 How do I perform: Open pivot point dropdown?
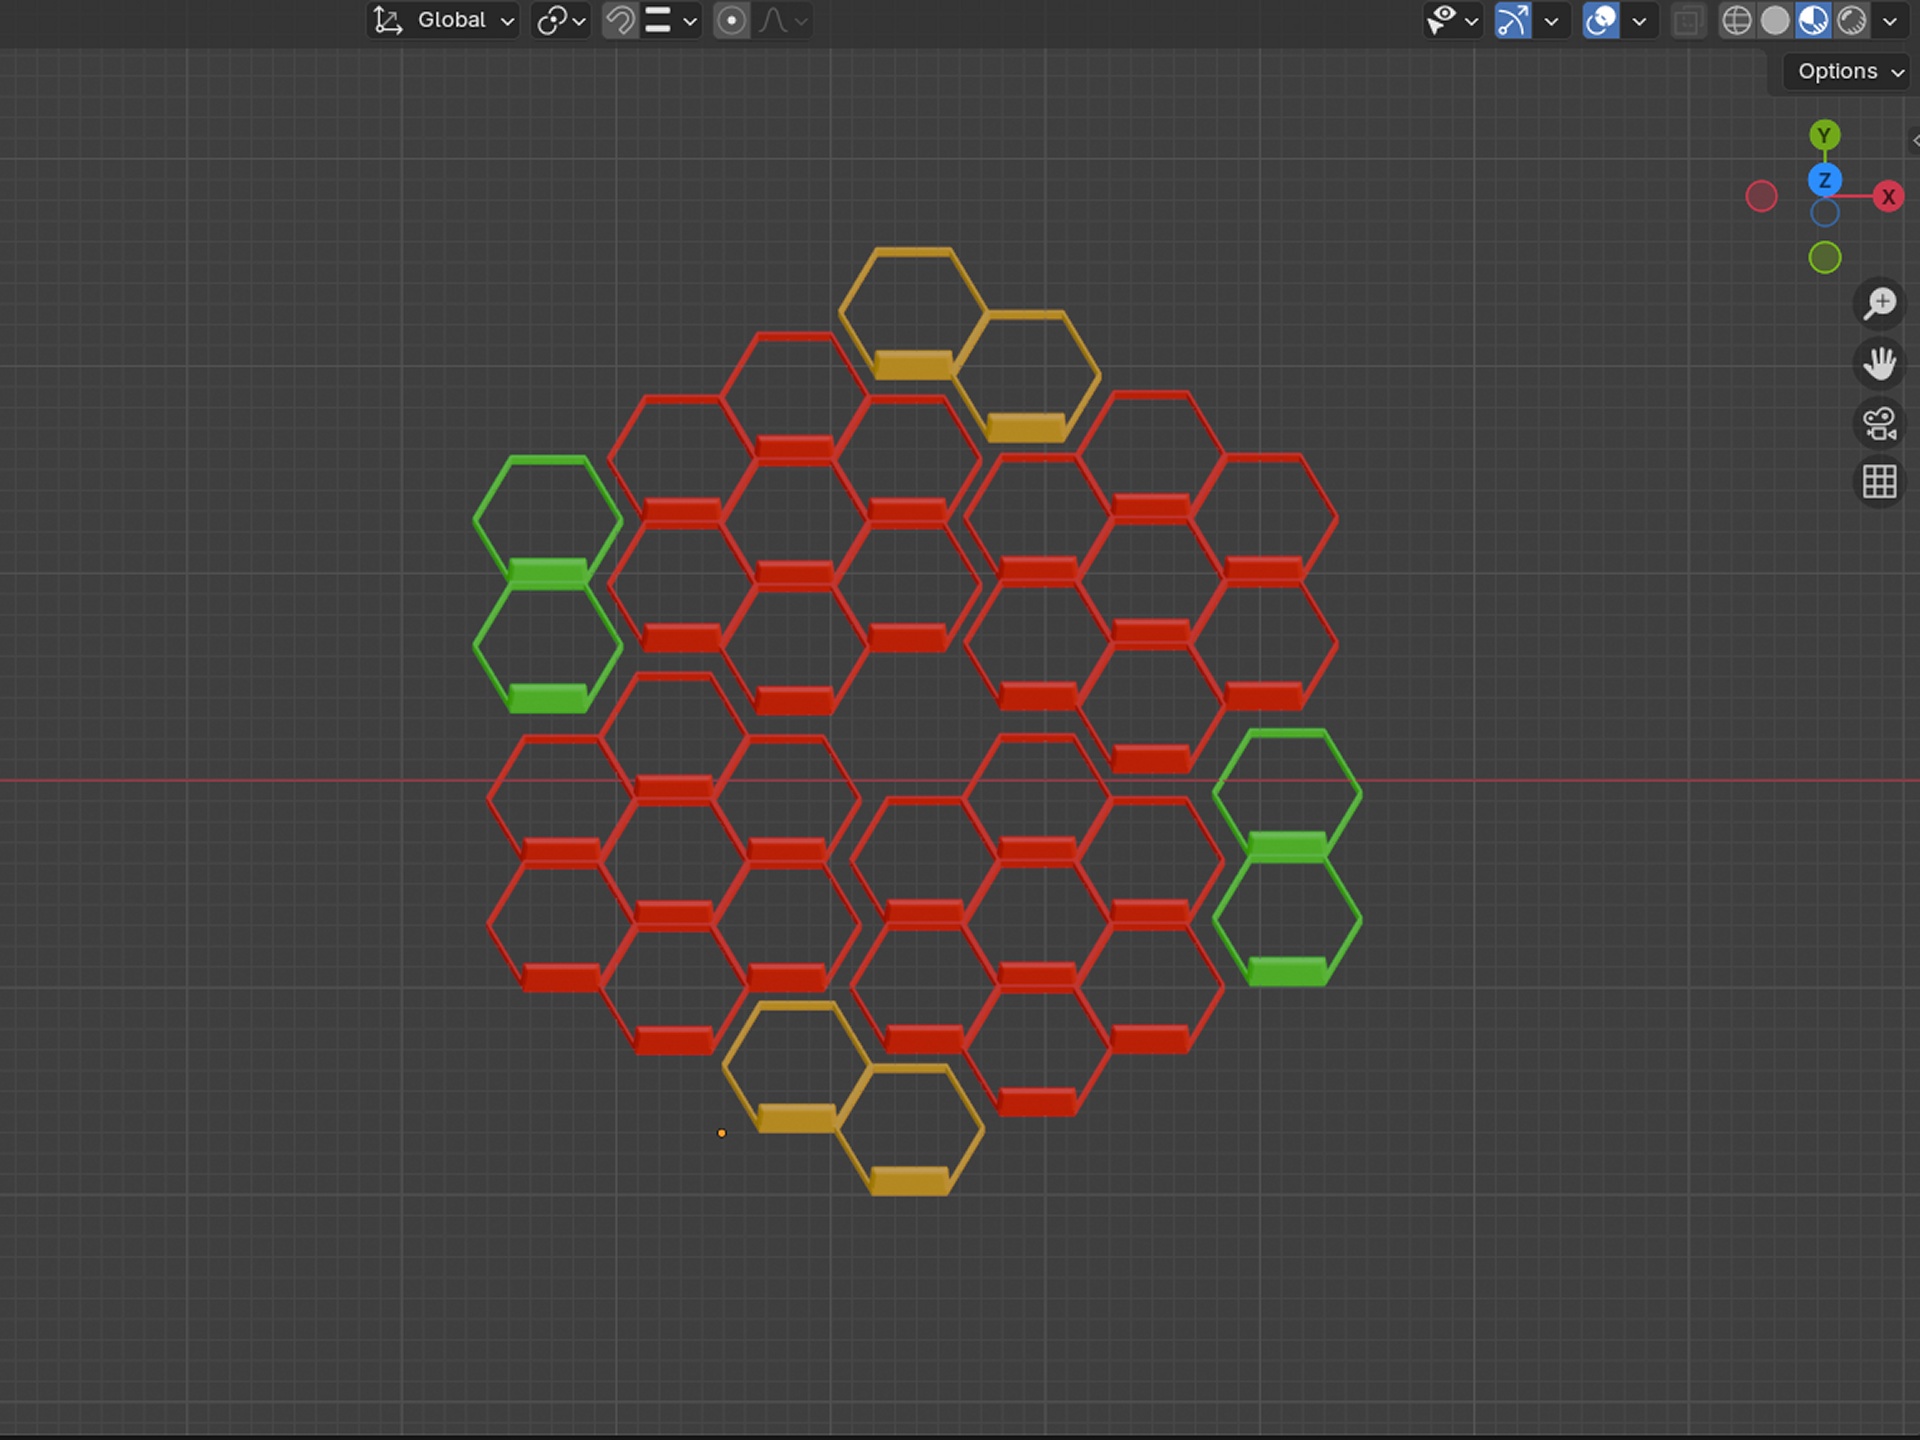[561, 20]
